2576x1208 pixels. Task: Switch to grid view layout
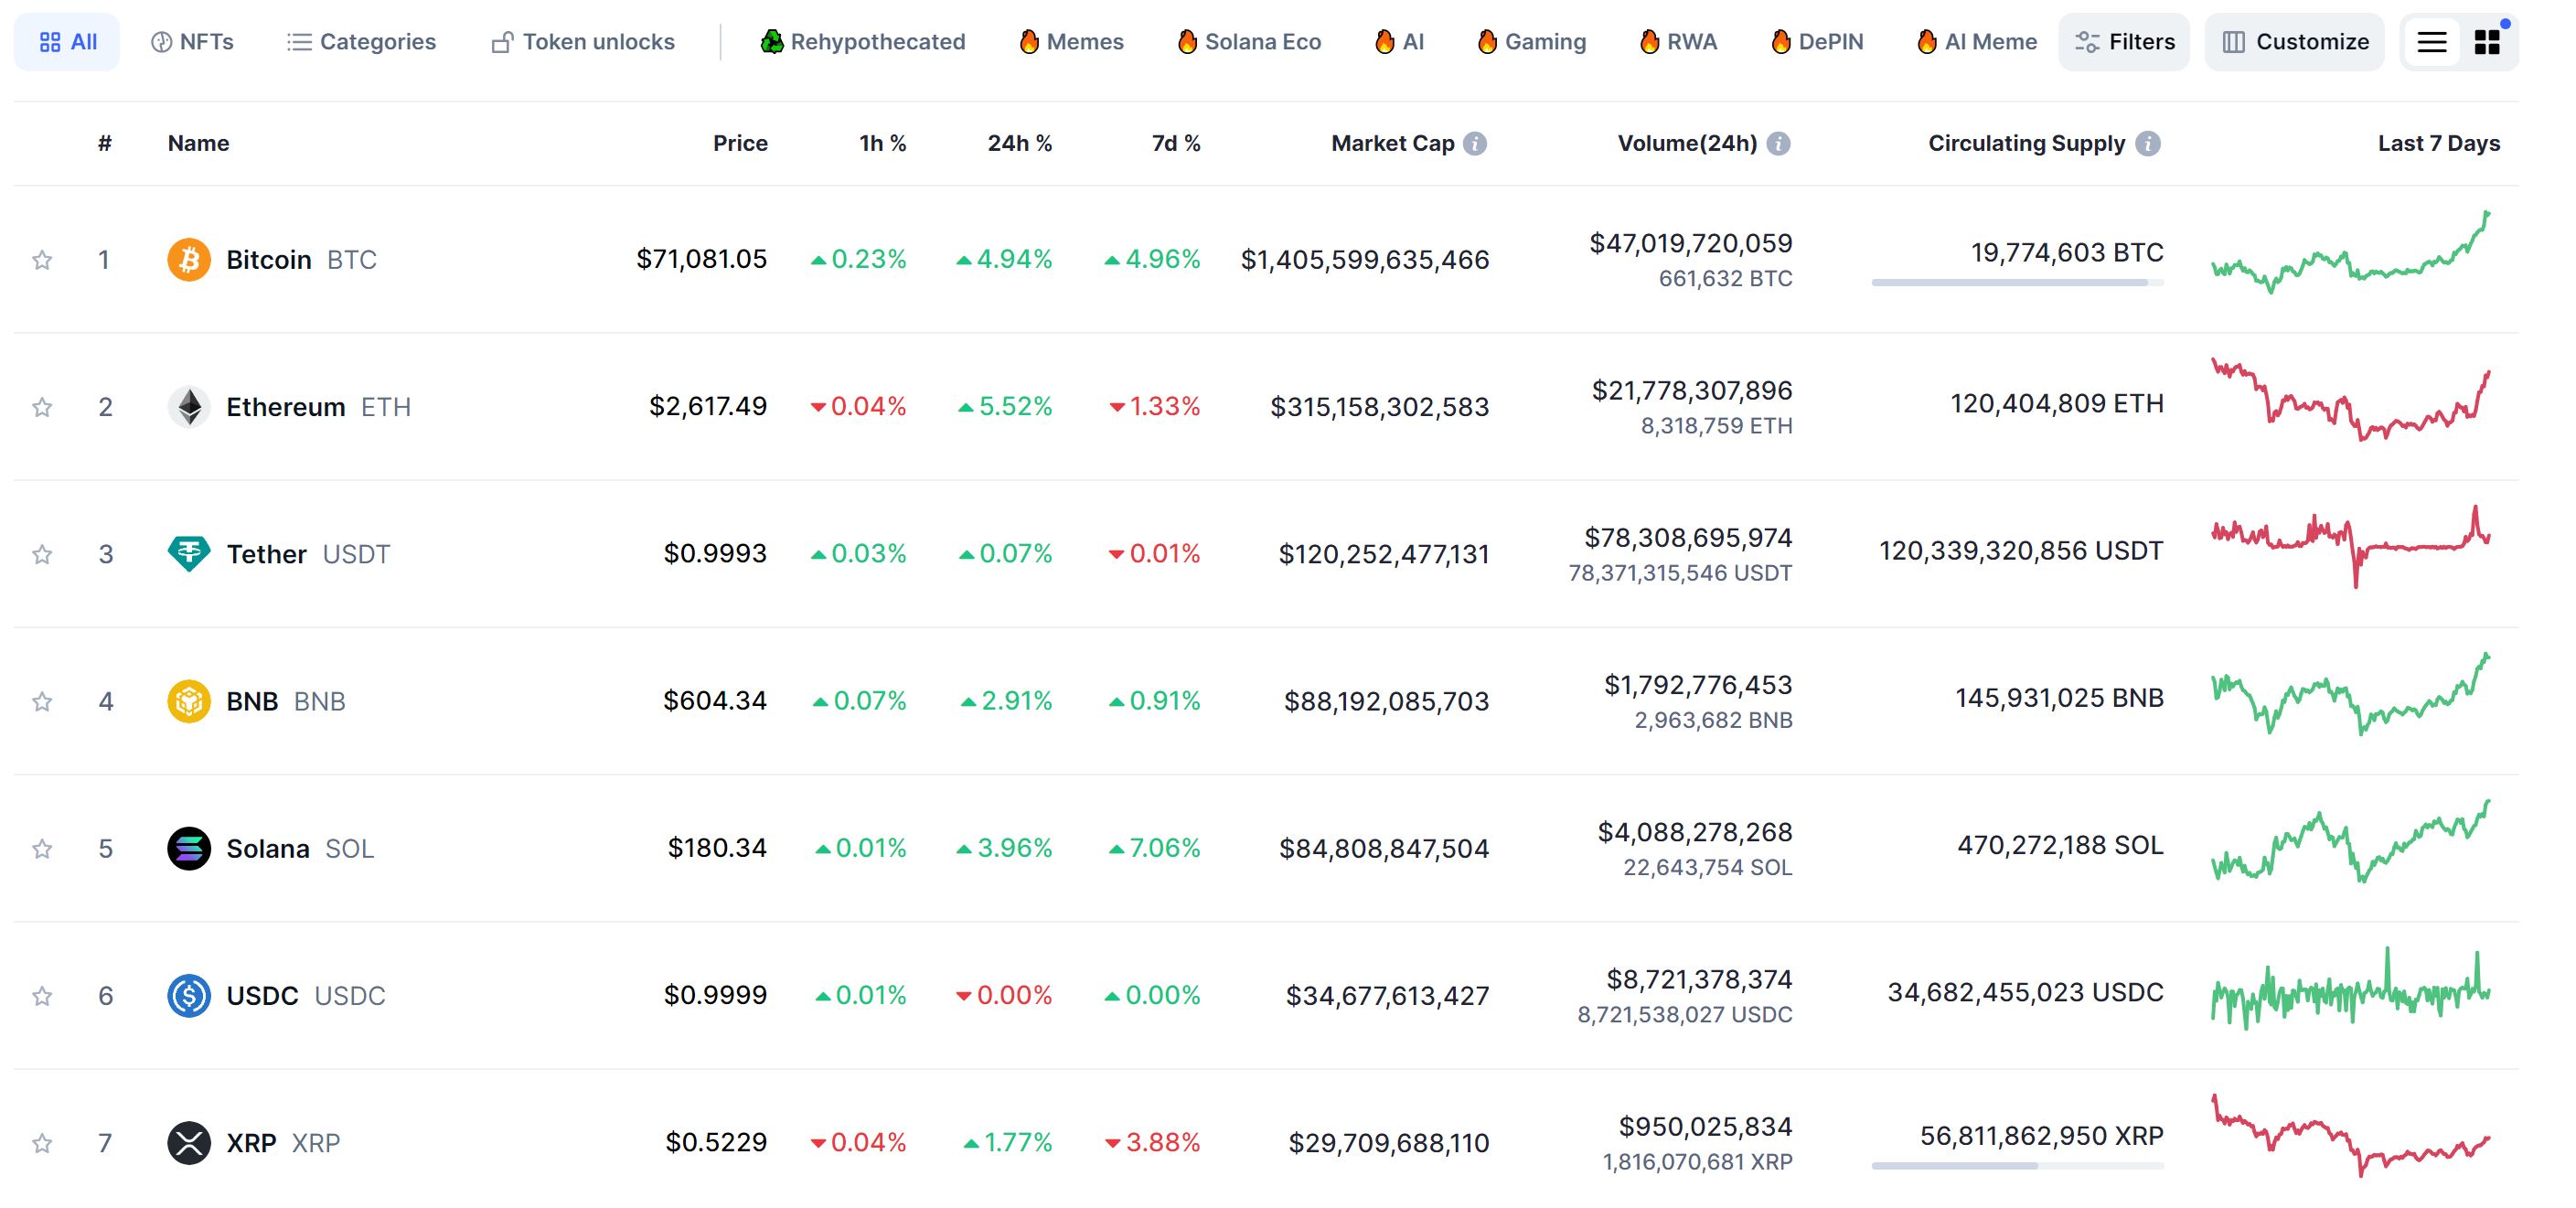point(2486,42)
